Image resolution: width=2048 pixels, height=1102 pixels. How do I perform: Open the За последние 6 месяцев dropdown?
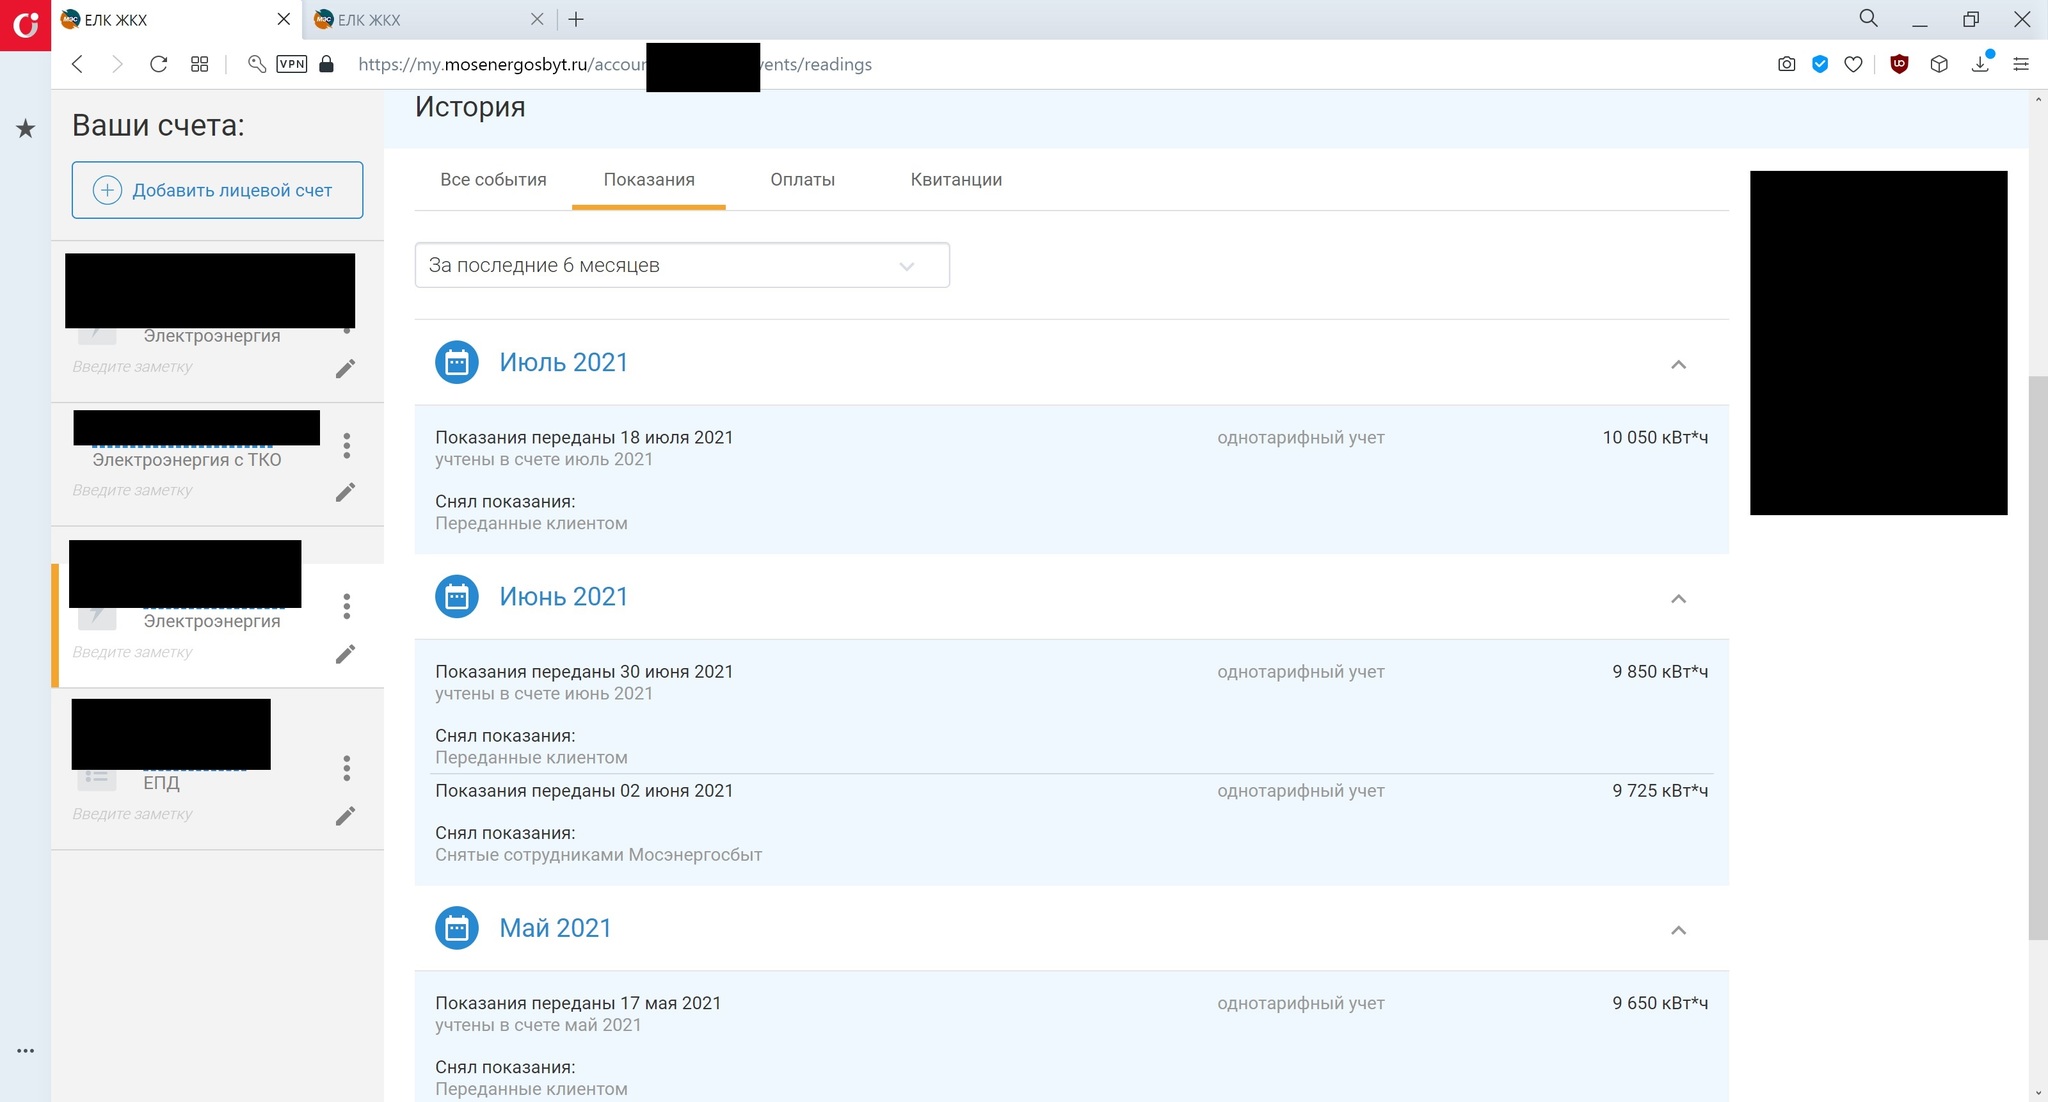point(682,265)
